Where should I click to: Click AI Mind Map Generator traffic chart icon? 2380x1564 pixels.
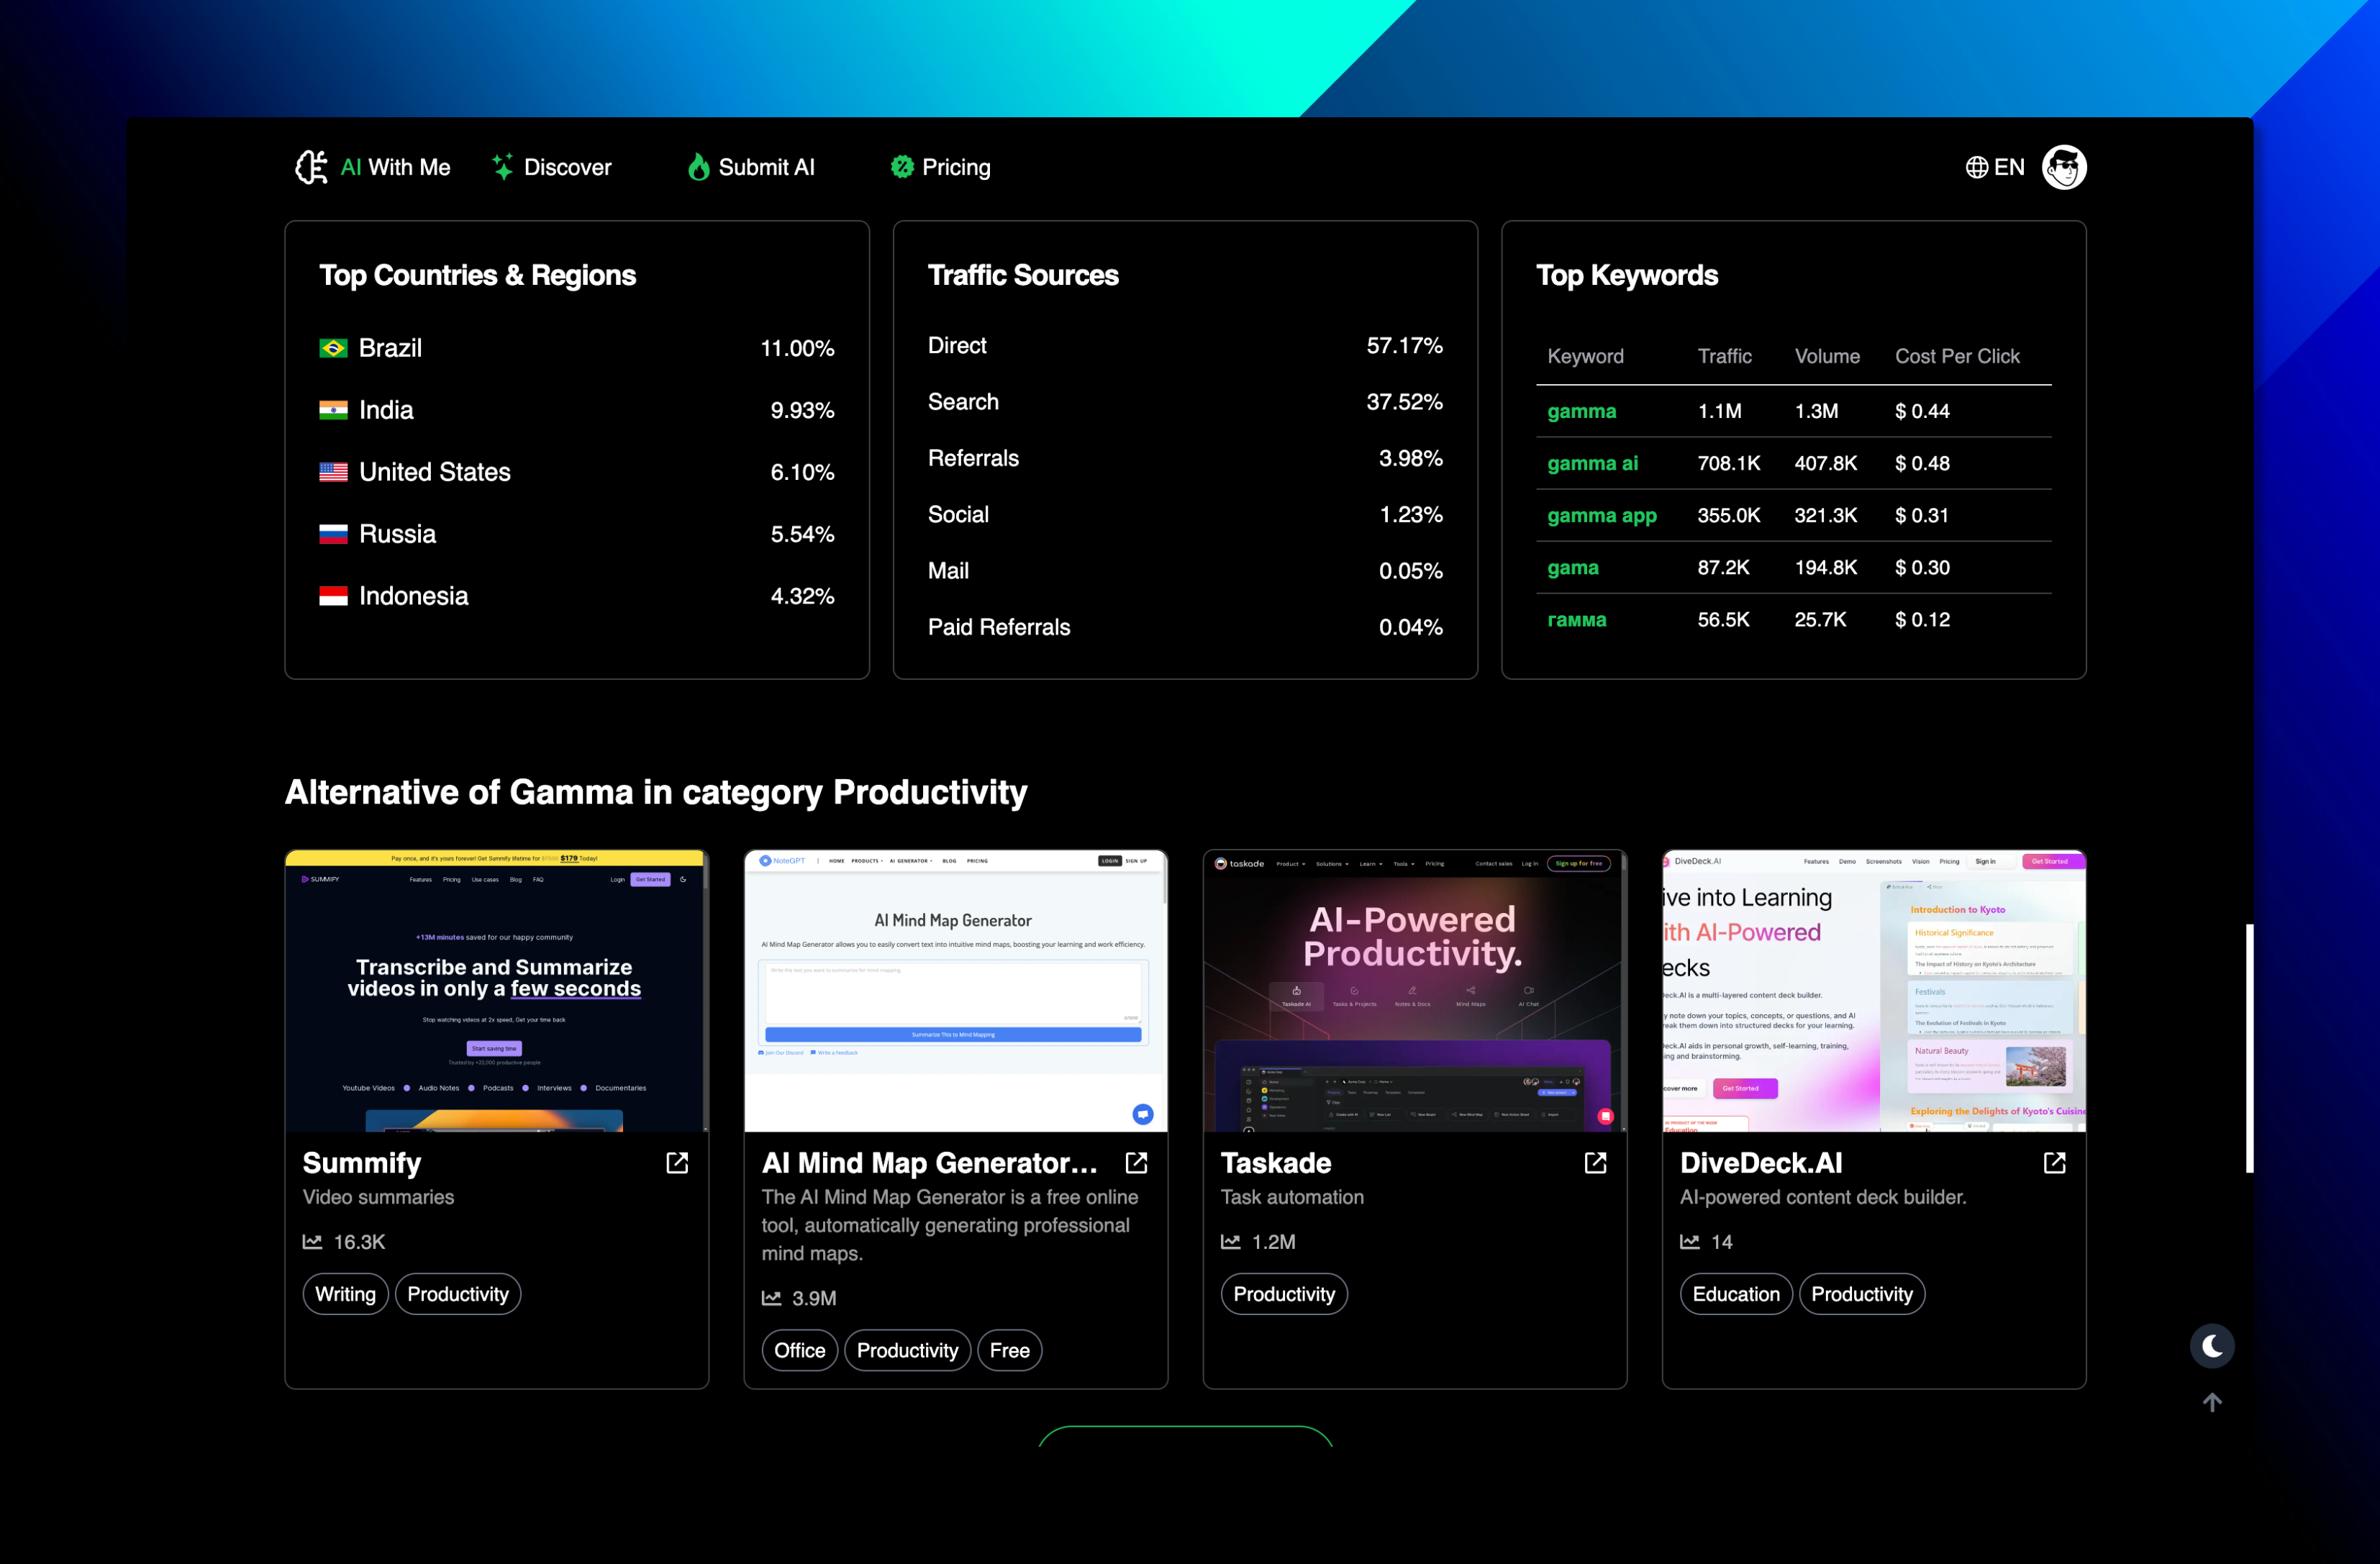(x=772, y=1297)
